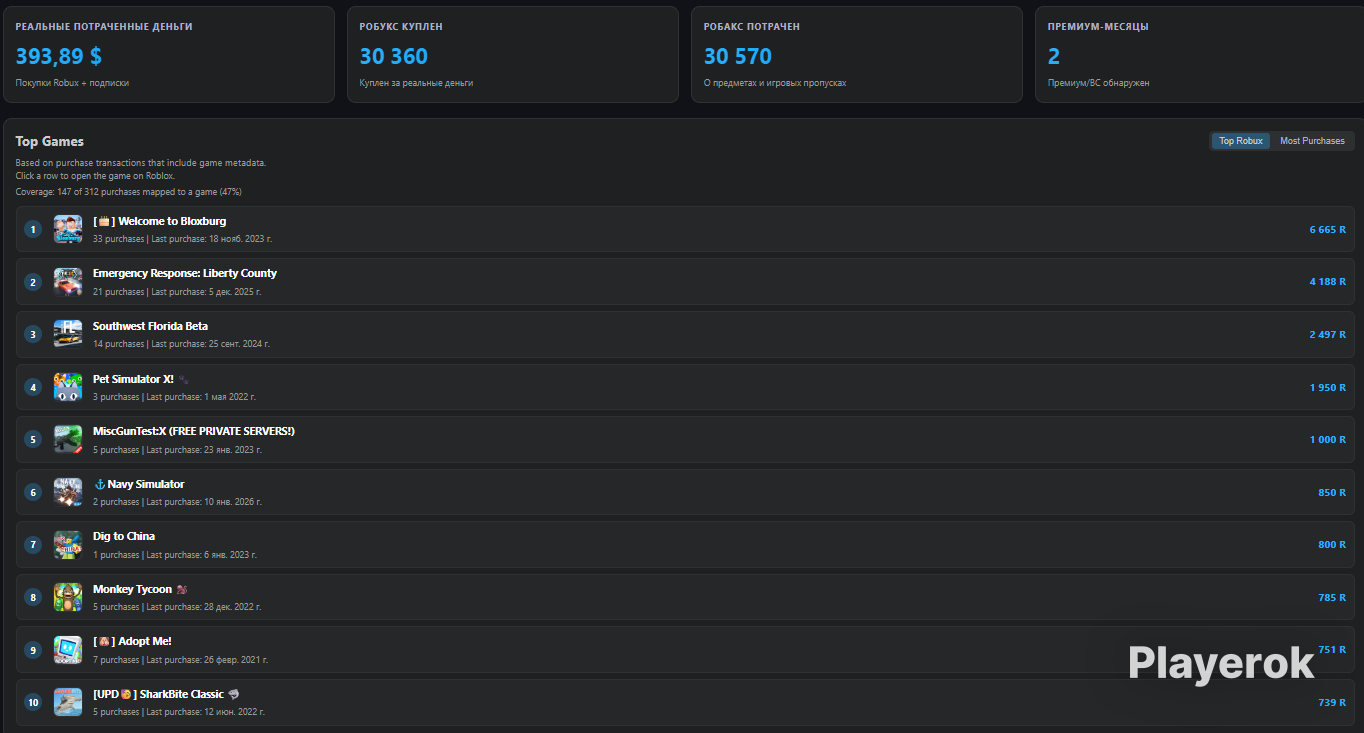This screenshot has width=1364, height=733.
Task: Open Emergency Response: Liberty County title link
Action: pos(185,273)
